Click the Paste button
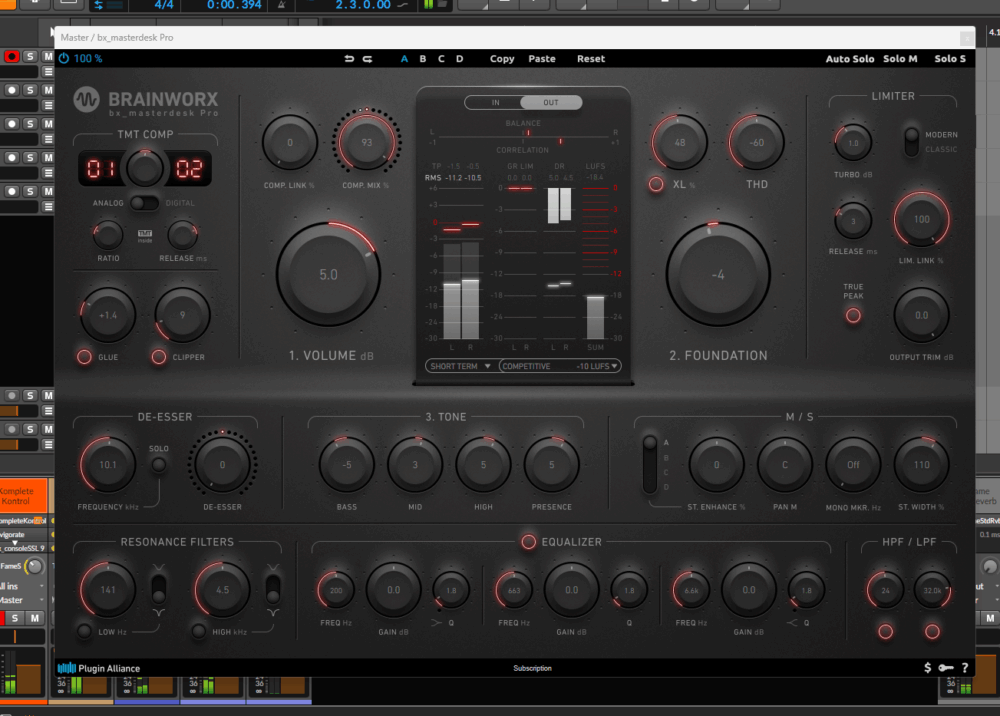This screenshot has height=716, width=1000. pos(541,59)
